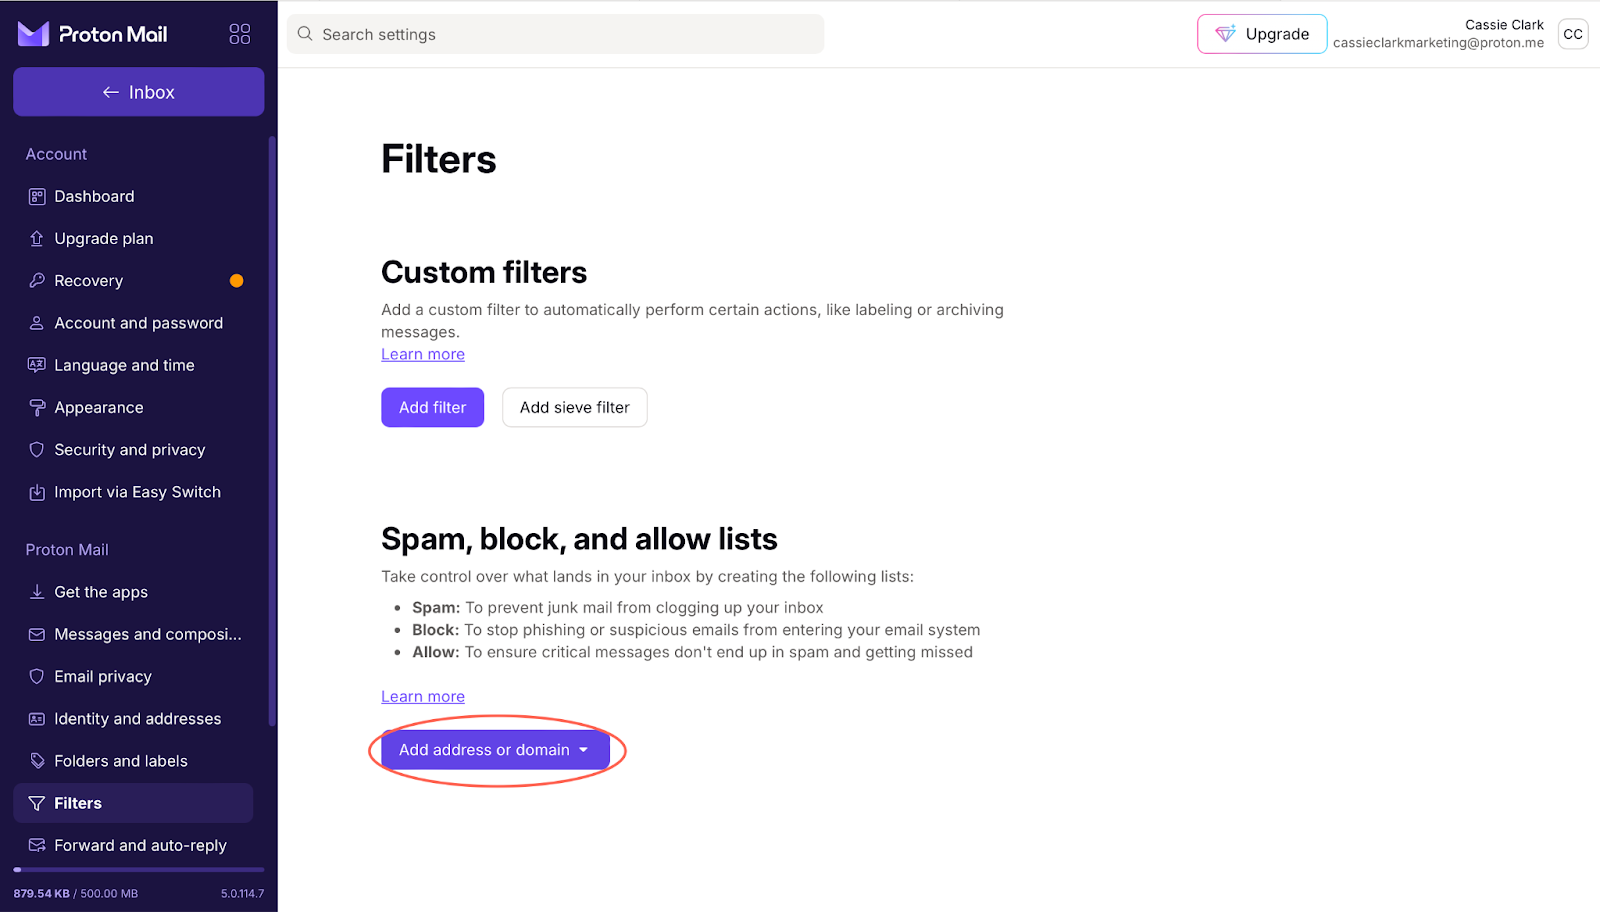Click the Security and privacy shield icon

click(37, 450)
